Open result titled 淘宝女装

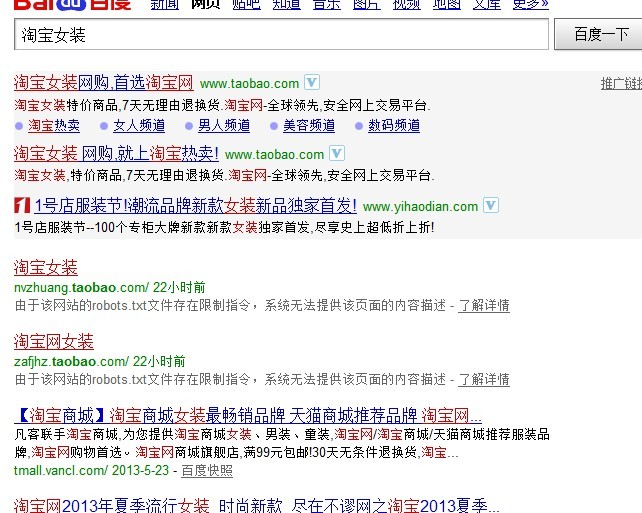point(46,268)
